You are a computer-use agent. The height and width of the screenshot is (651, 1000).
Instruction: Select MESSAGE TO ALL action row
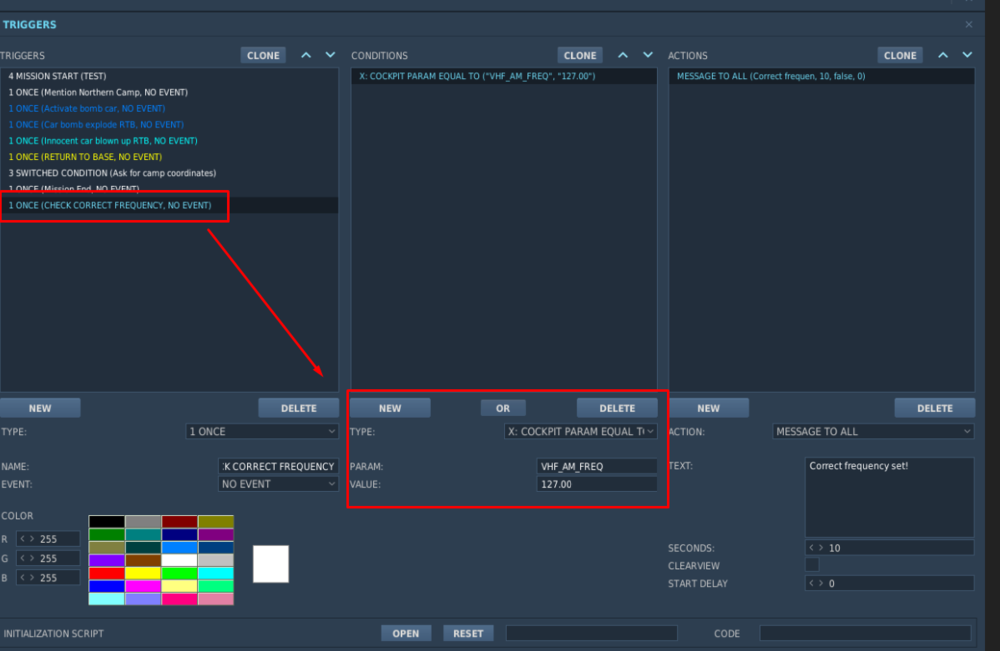(x=821, y=76)
